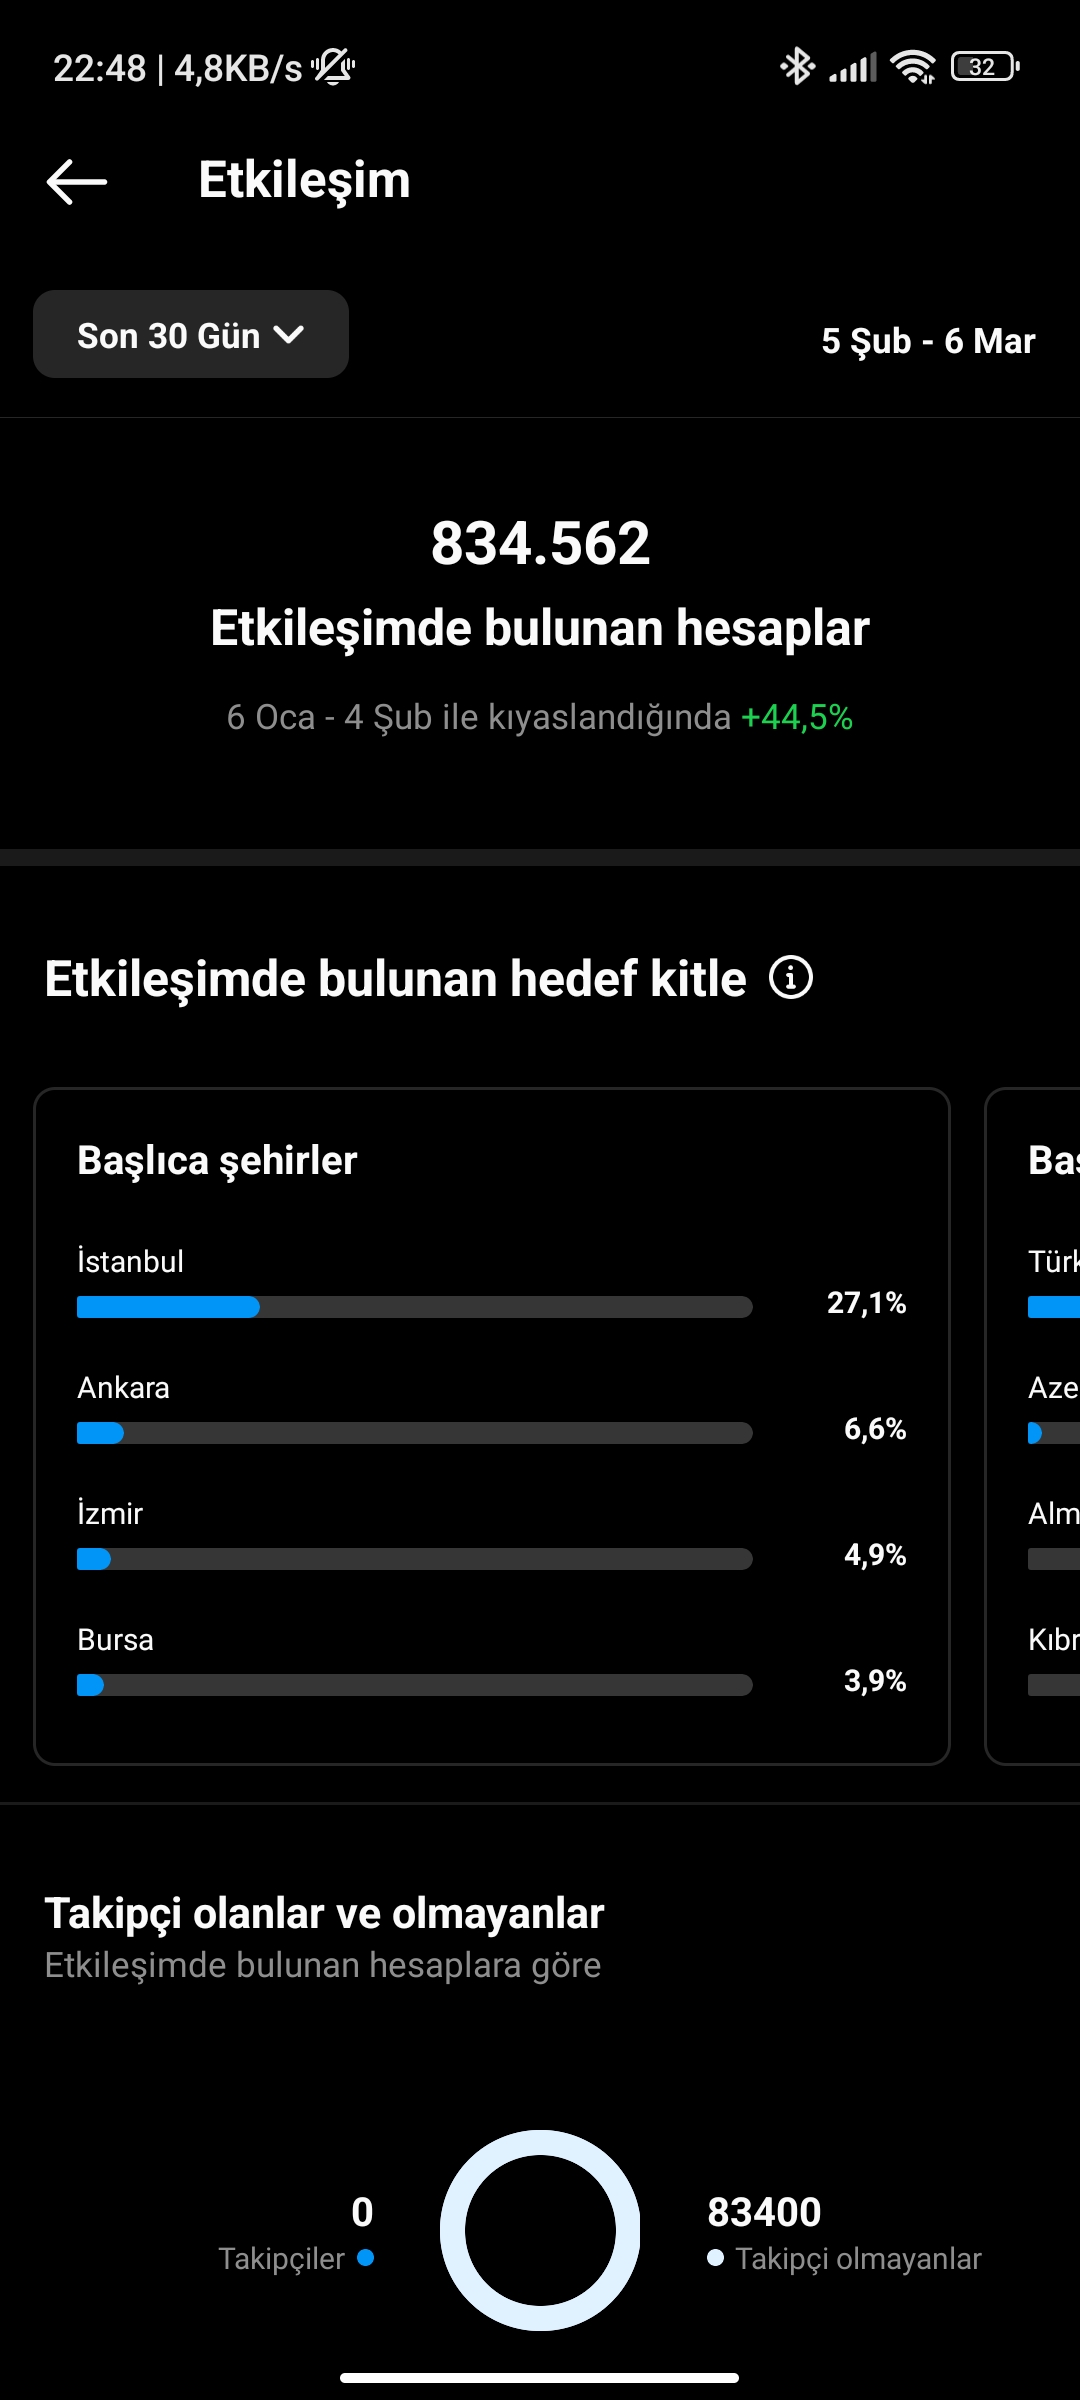Screen dimensions: 1080x2400
Task: Open info icon beside hedef kitle heading
Action: coord(791,977)
